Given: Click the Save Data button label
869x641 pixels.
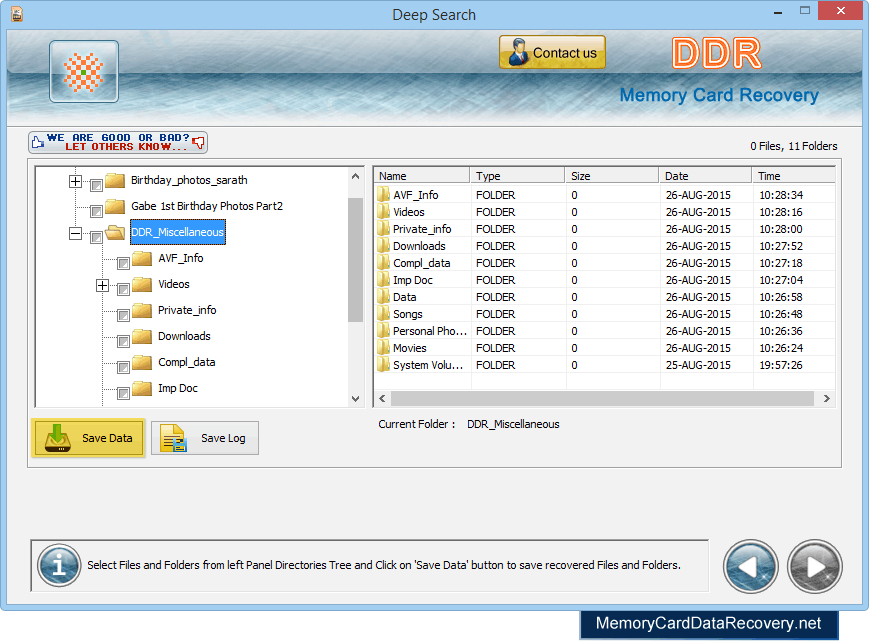Looking at the screenshot, I should 107,438.
